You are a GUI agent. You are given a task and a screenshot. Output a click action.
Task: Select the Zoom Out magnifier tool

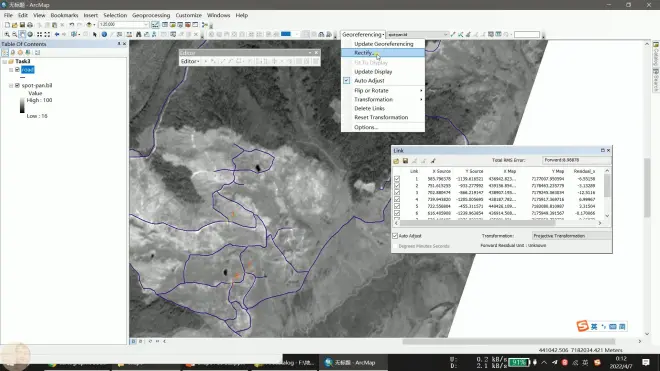pyautogui.click(x=15, y=35)
